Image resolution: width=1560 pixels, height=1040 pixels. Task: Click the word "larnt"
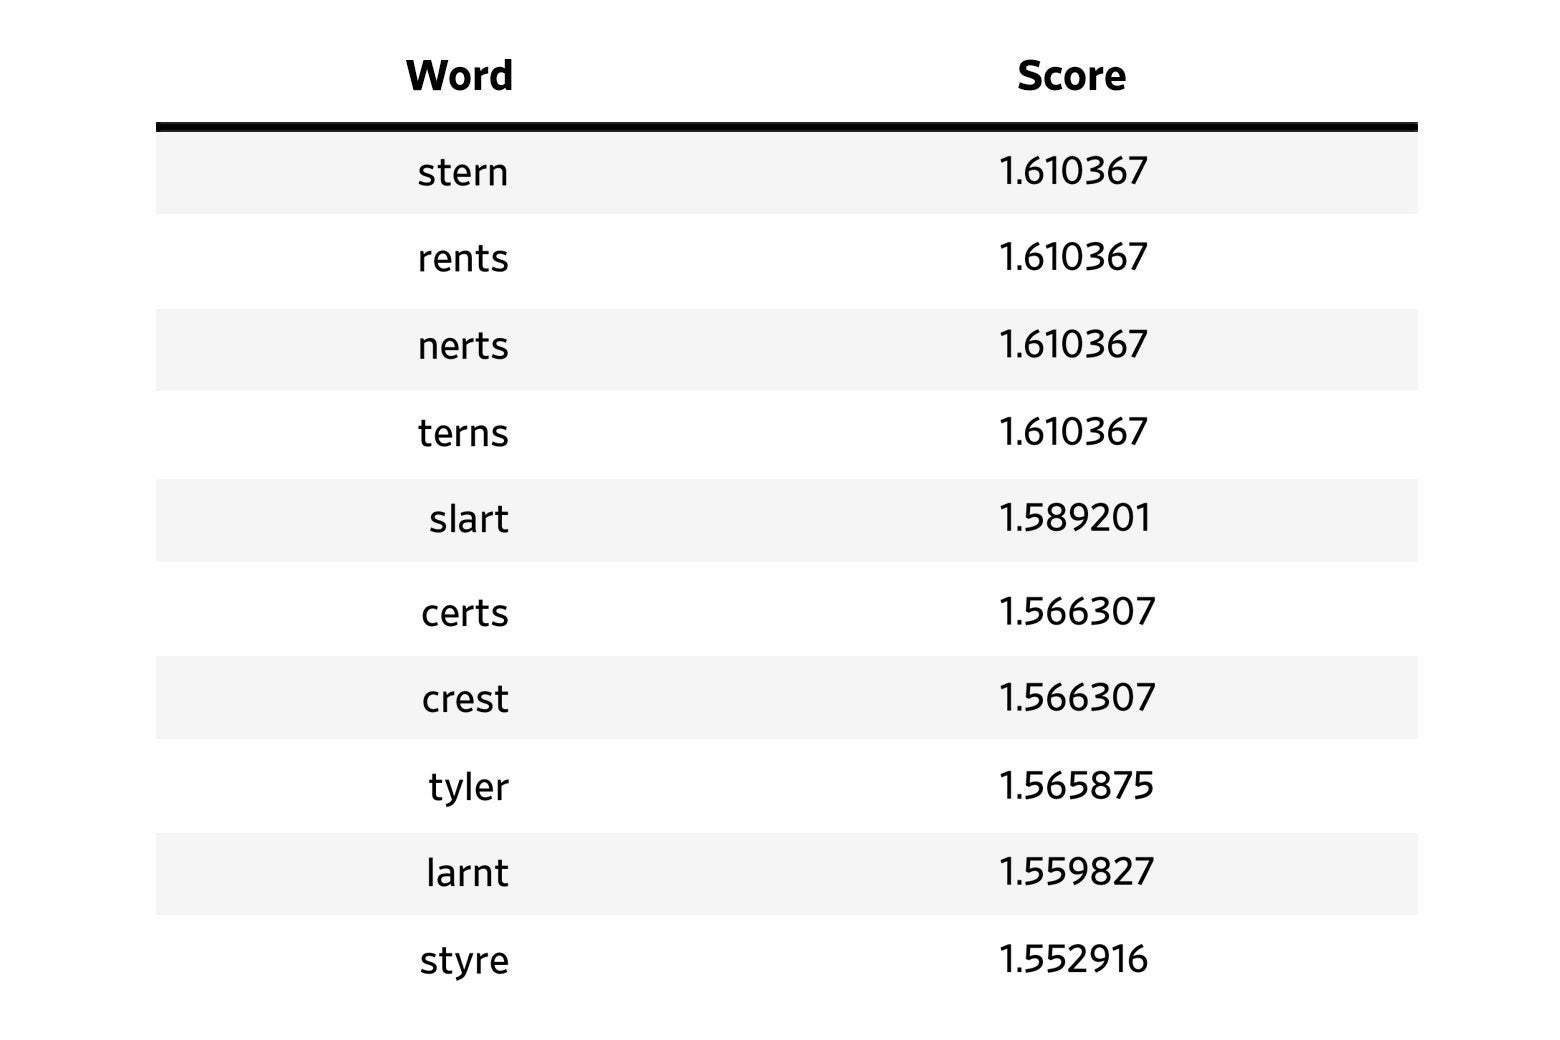click(x=467, y=873)
